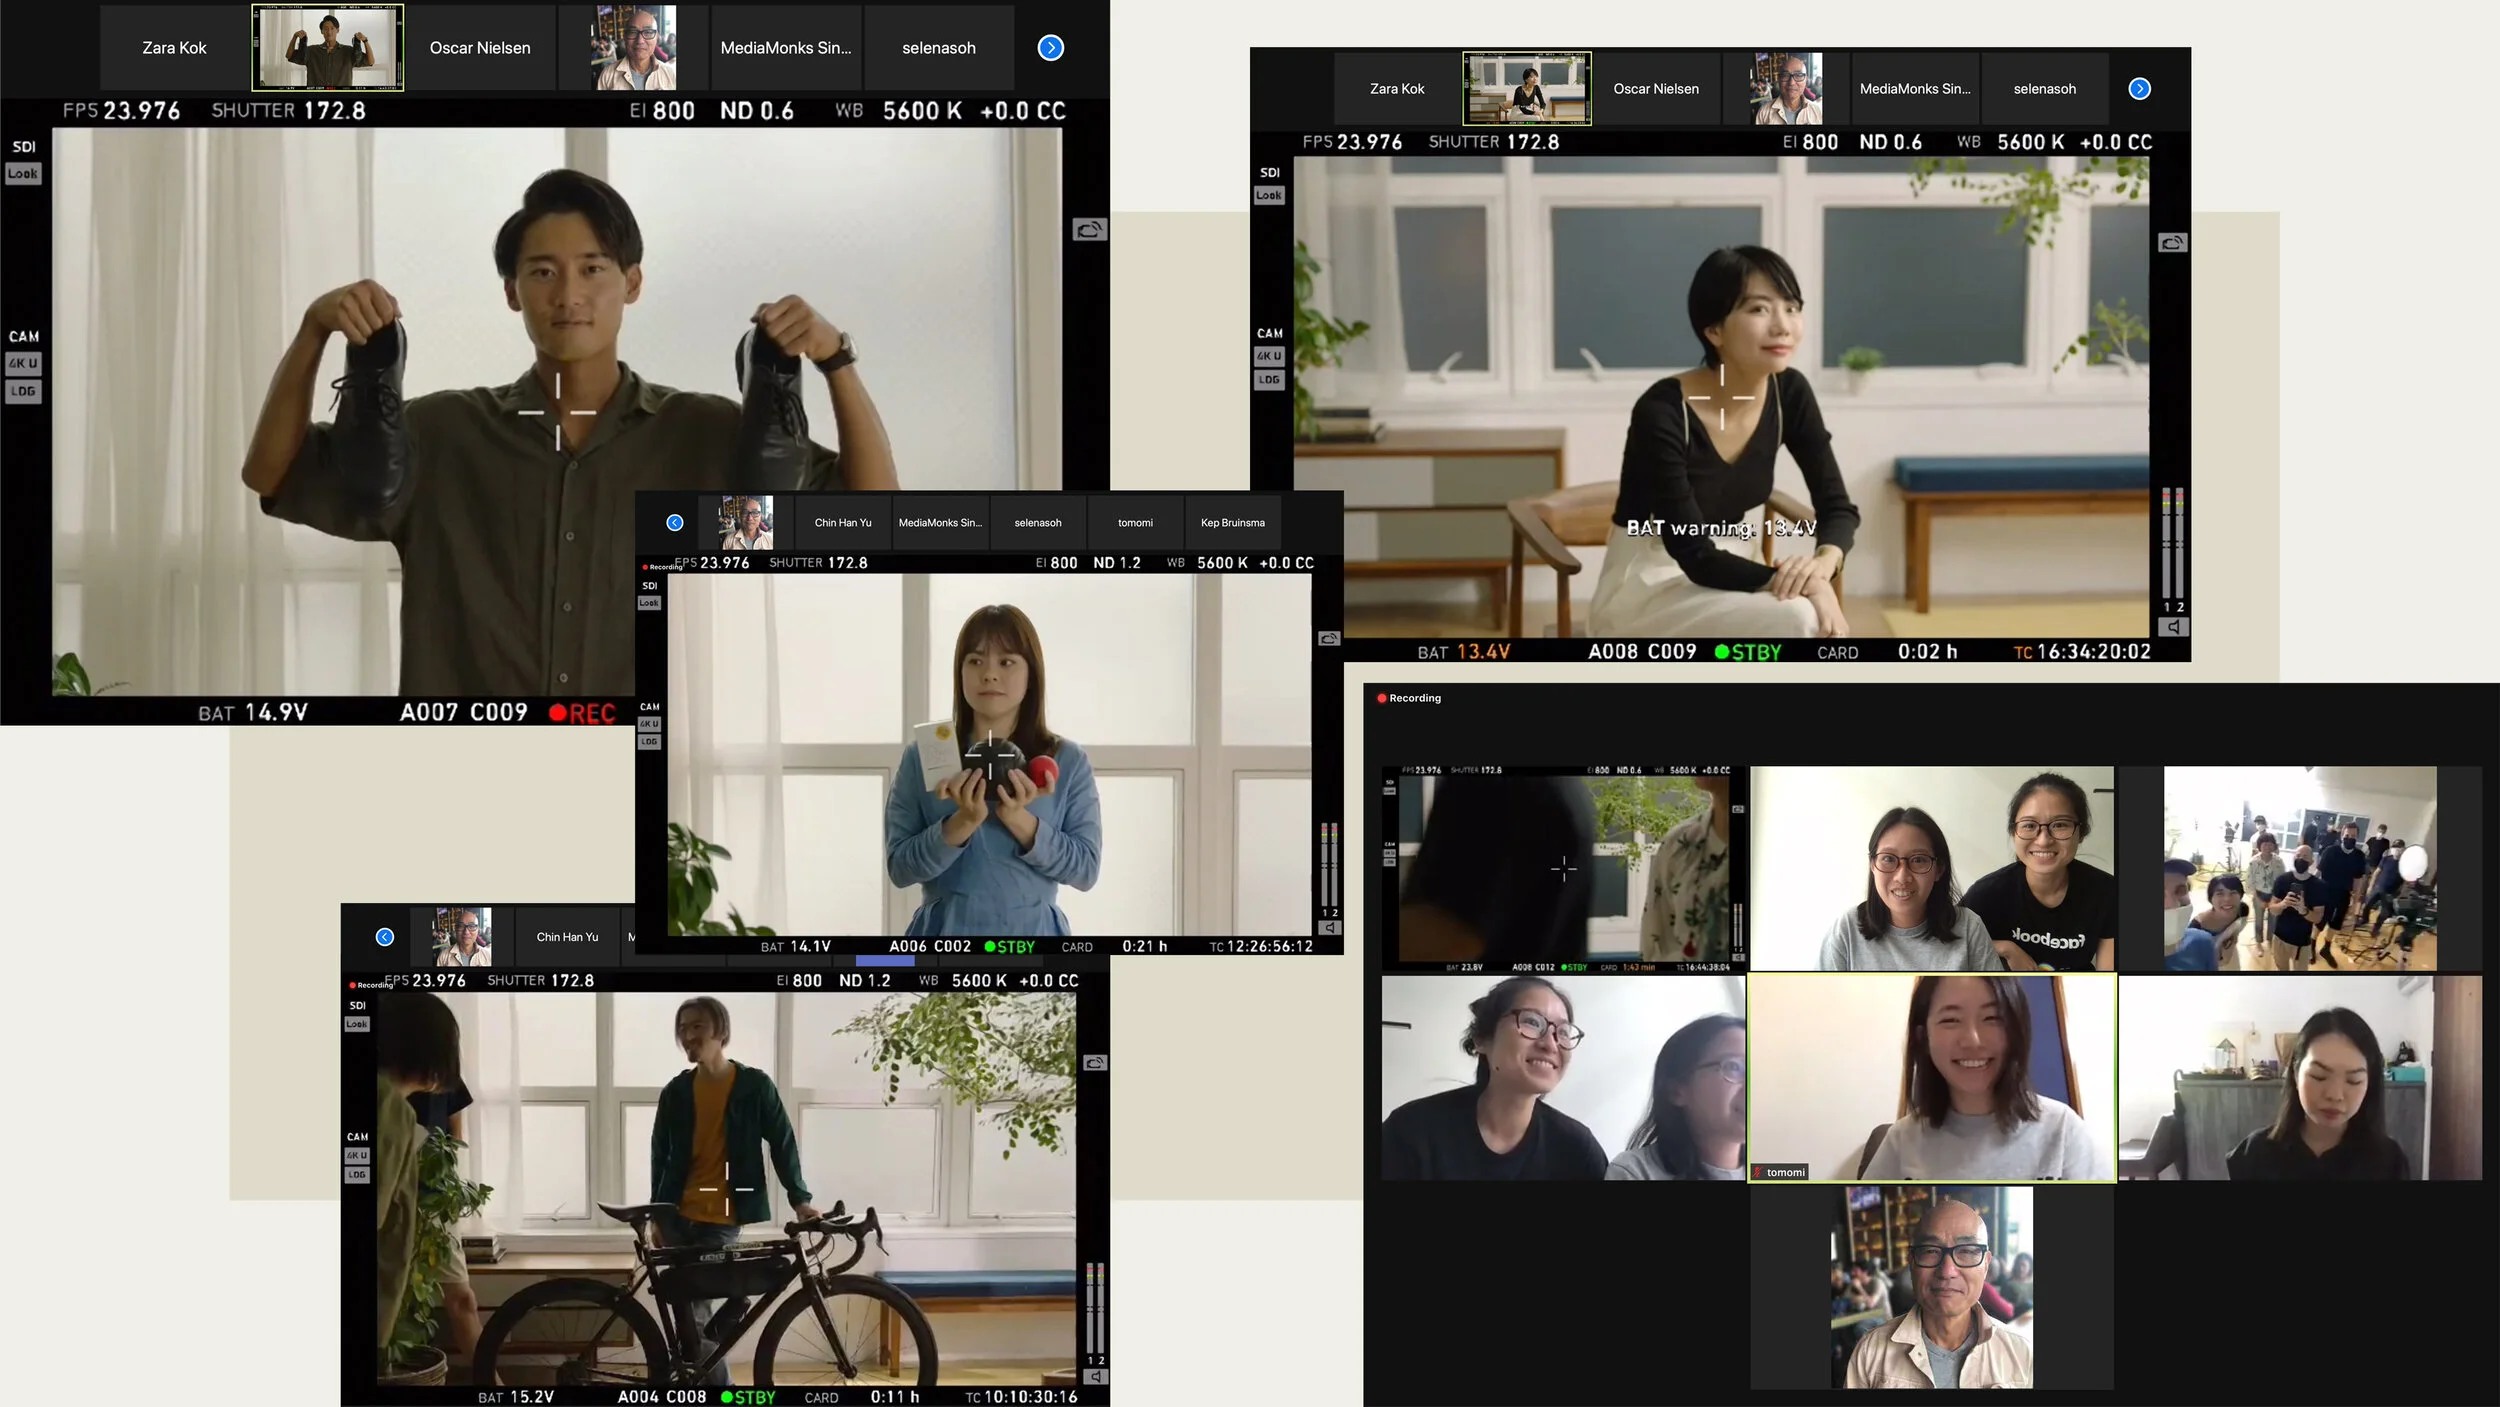Select the Zara Kok tile in the top-right window
The width and height of the screenshot is (2500, 1407).
(x=1397, y=89)
